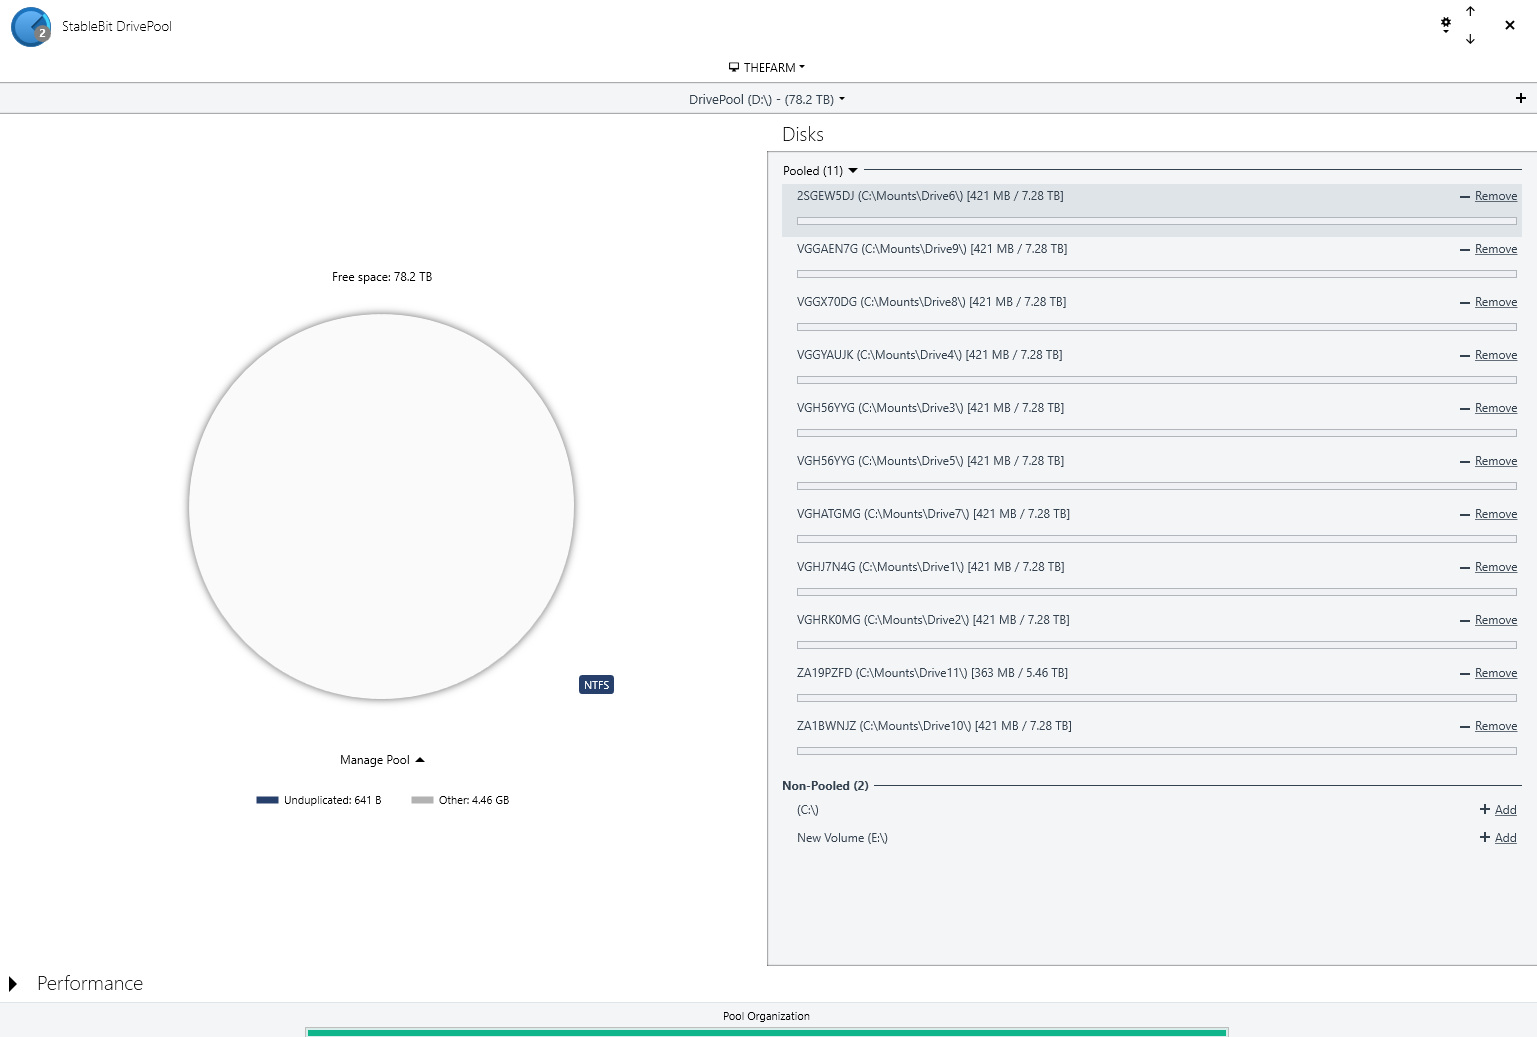Remove drive VGHJ7N4G from the pool
The width and height of the screenshot is (1537, 1037).
tap(1496, 567)
